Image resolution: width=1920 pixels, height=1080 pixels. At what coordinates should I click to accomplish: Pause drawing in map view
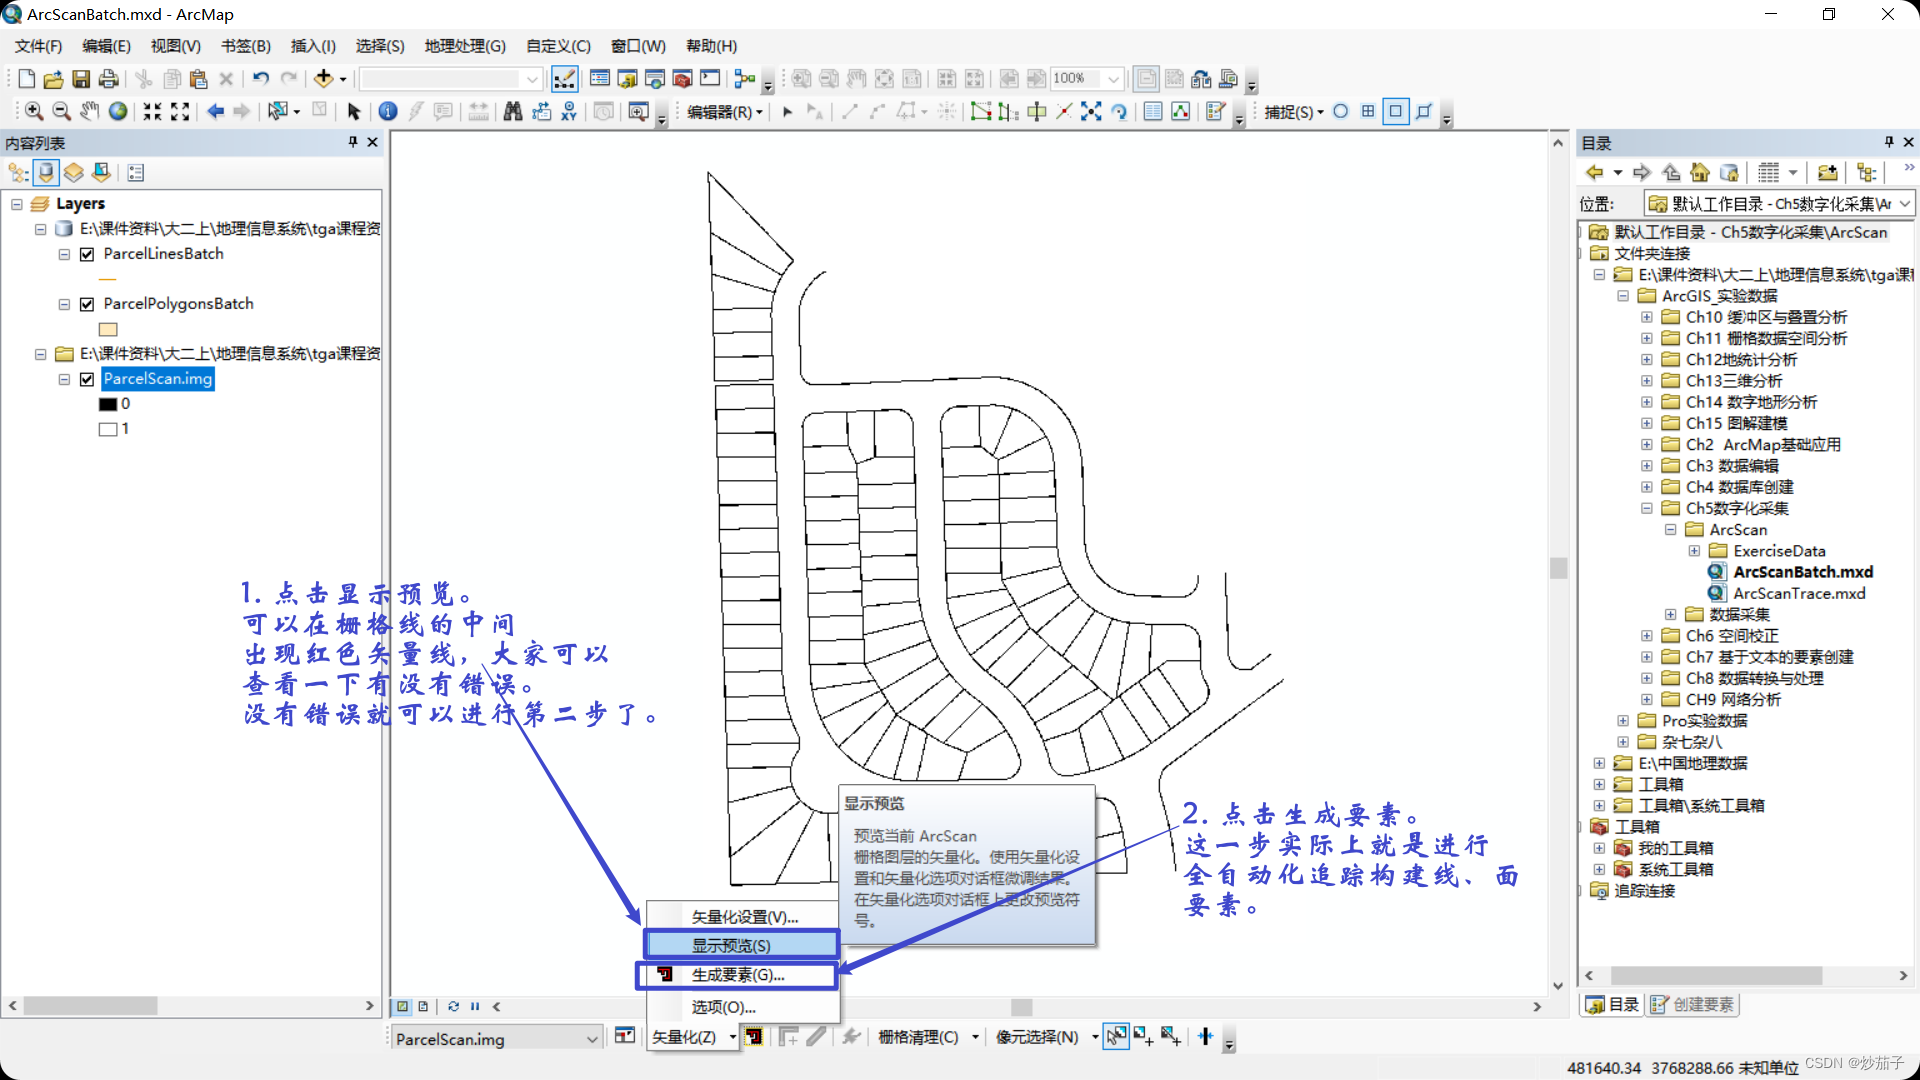click(475, 1006)
